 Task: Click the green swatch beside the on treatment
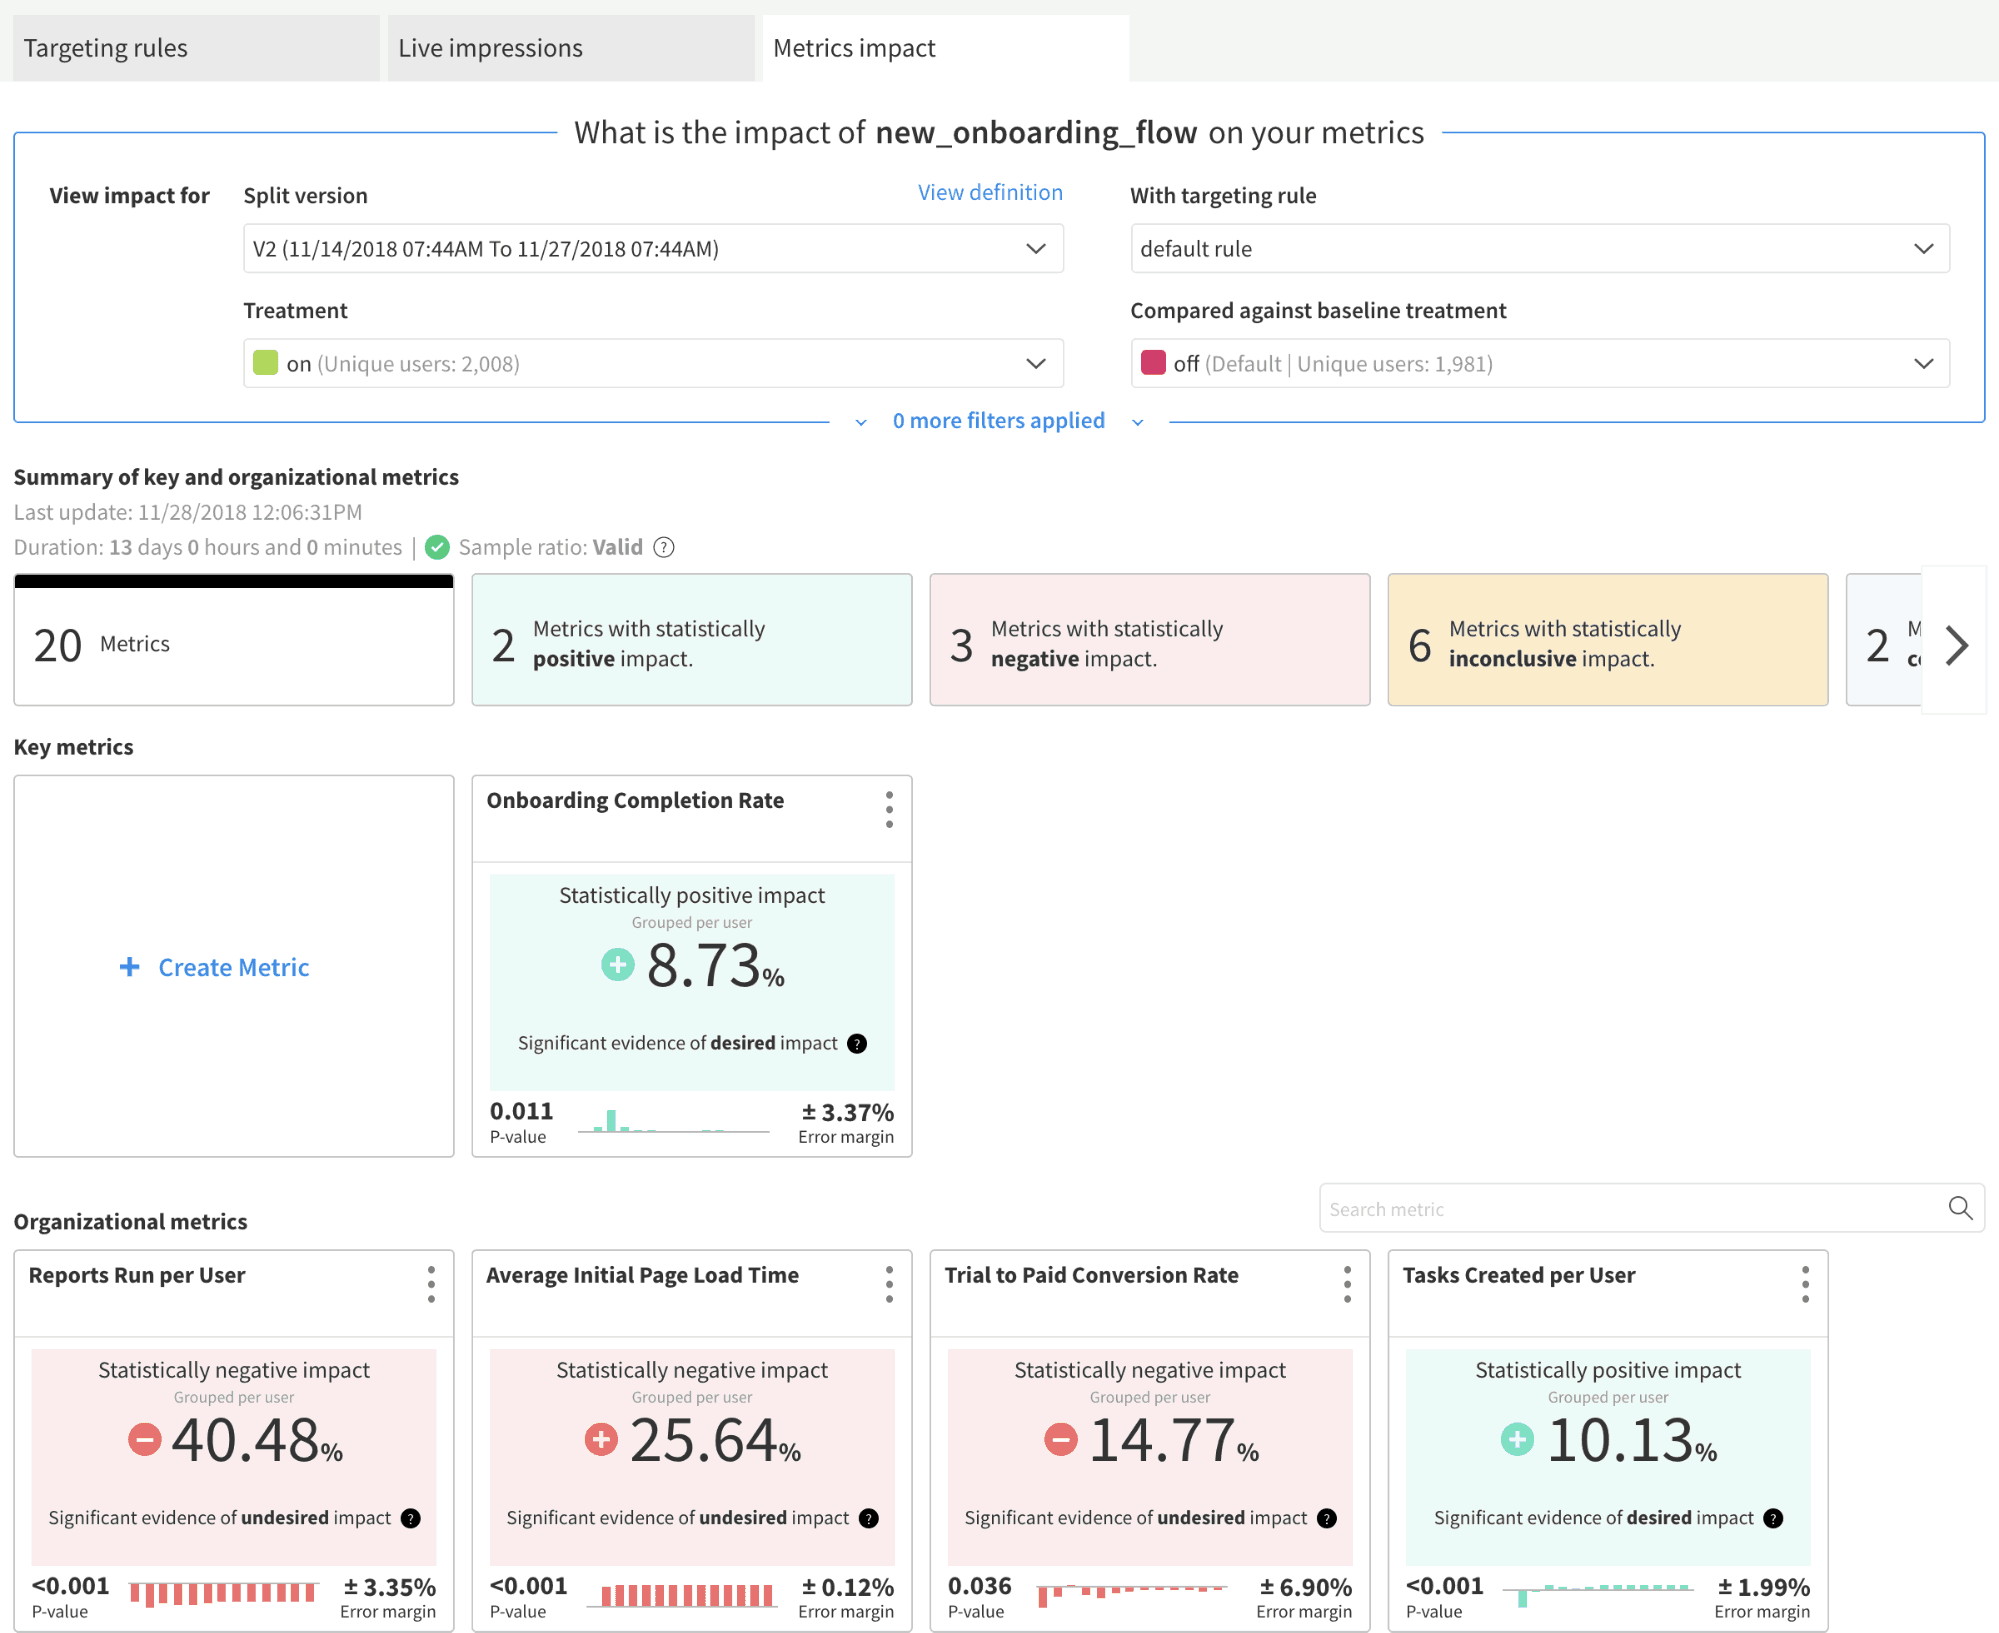click(264, 363)
